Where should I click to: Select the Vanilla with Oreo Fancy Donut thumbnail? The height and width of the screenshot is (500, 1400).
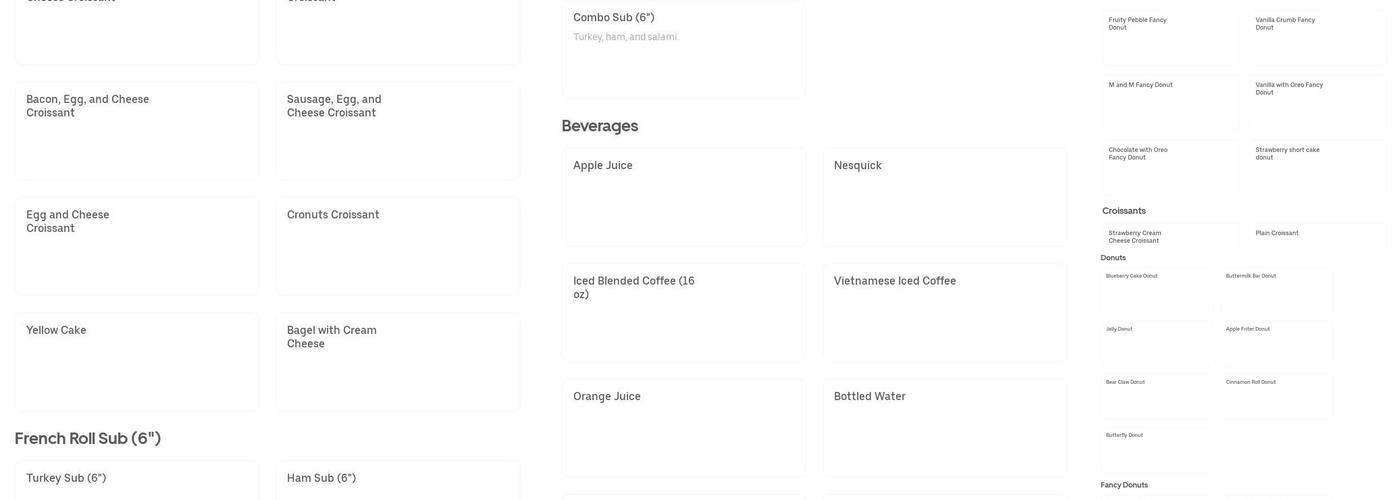1317,103
